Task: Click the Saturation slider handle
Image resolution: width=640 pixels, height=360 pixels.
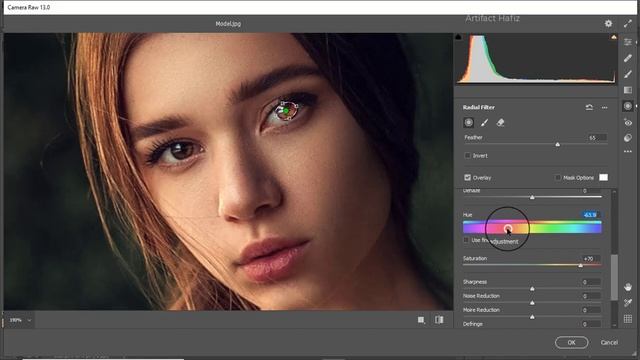Action: (x=580, y=265)
